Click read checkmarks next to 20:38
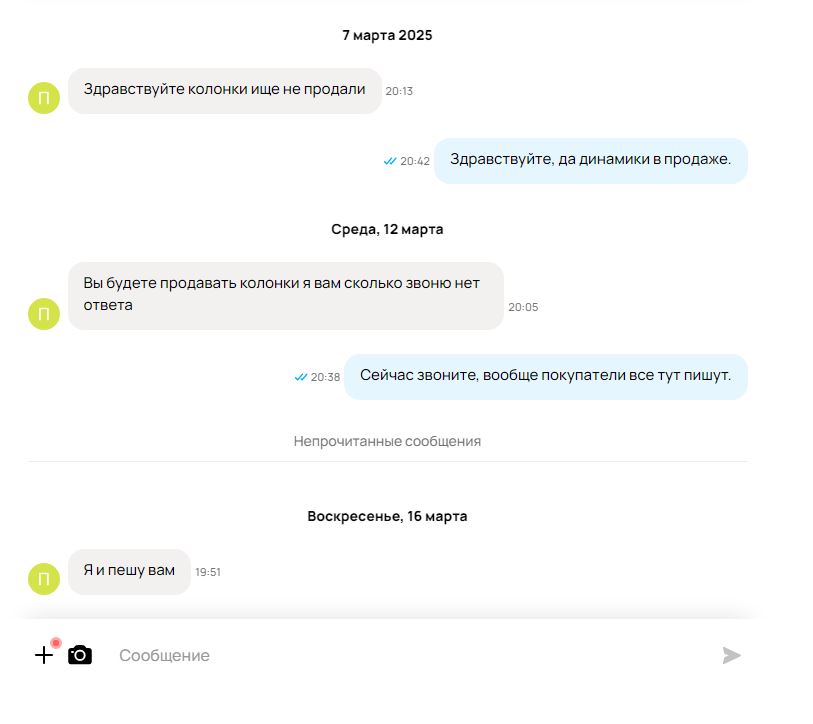 click(301, 377)
